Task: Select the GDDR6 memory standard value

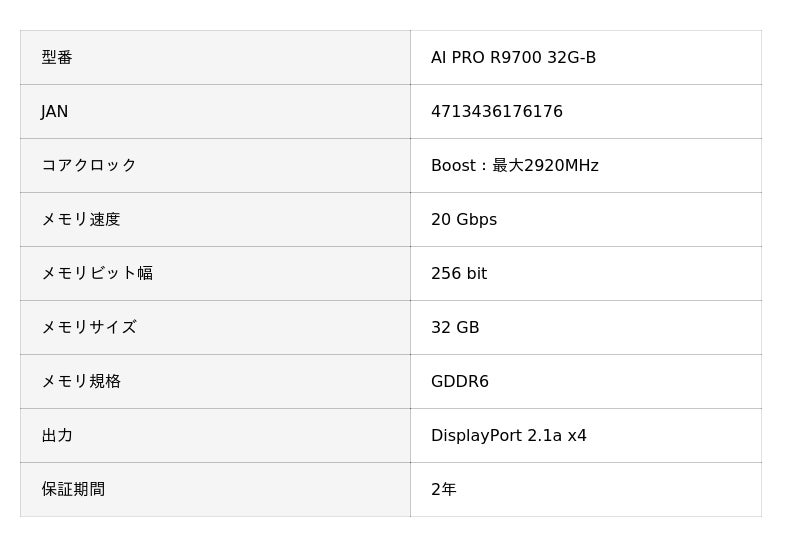Action: pyautogui.click(x=459, y=382)
